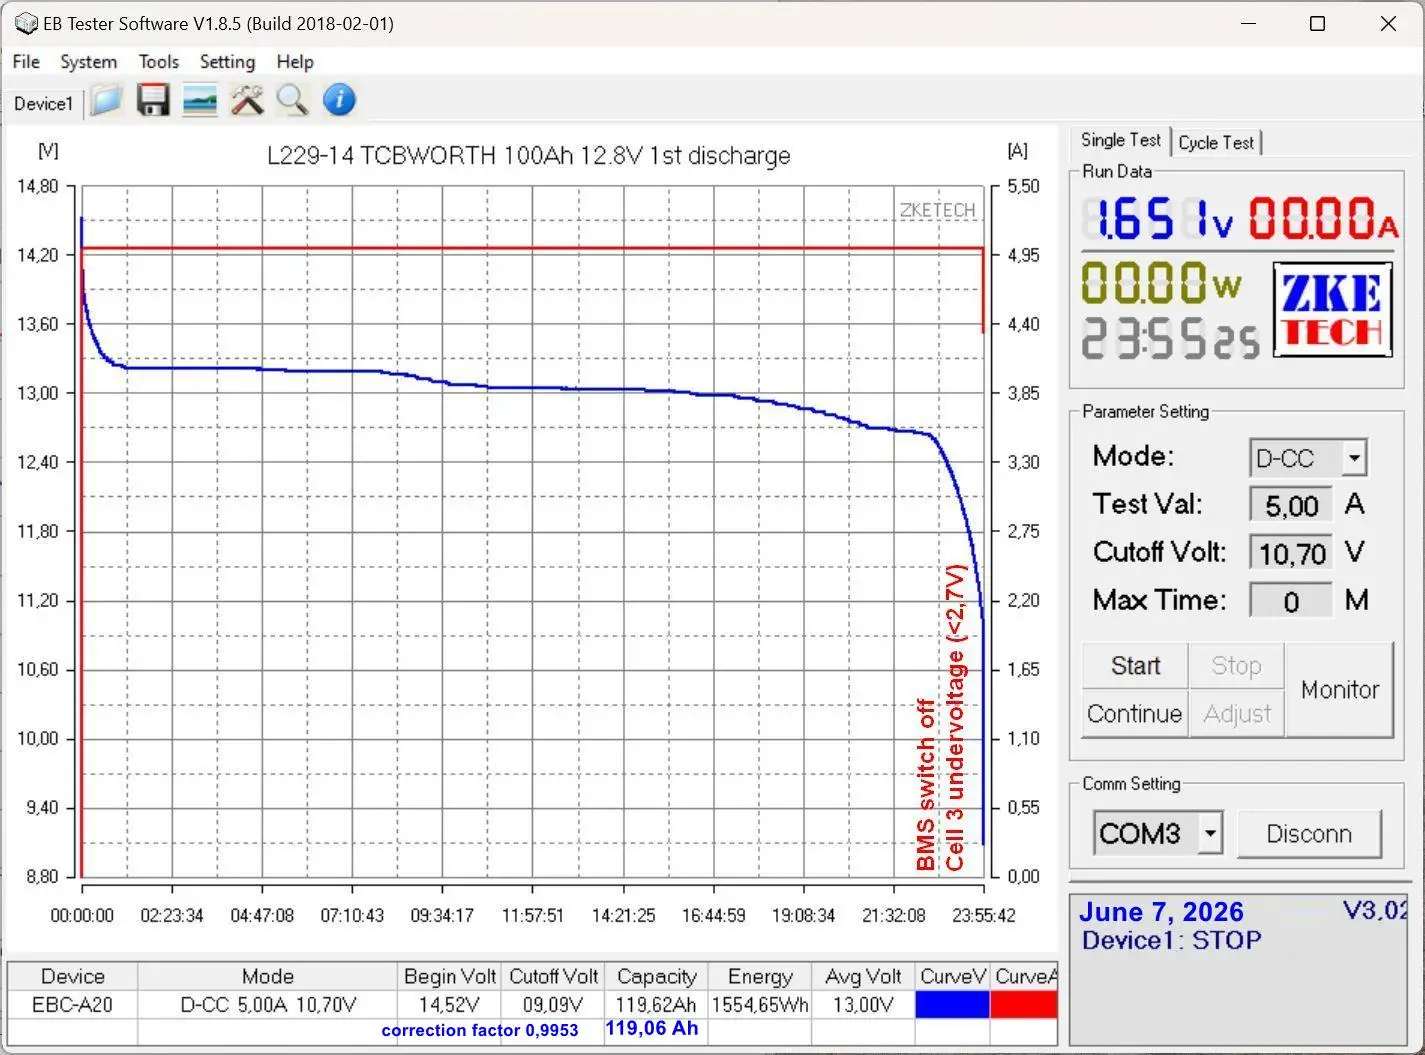The width and height of the screenshot is (1425, 1055).
Task: Open the Tools menu
Action: (158, 62)
